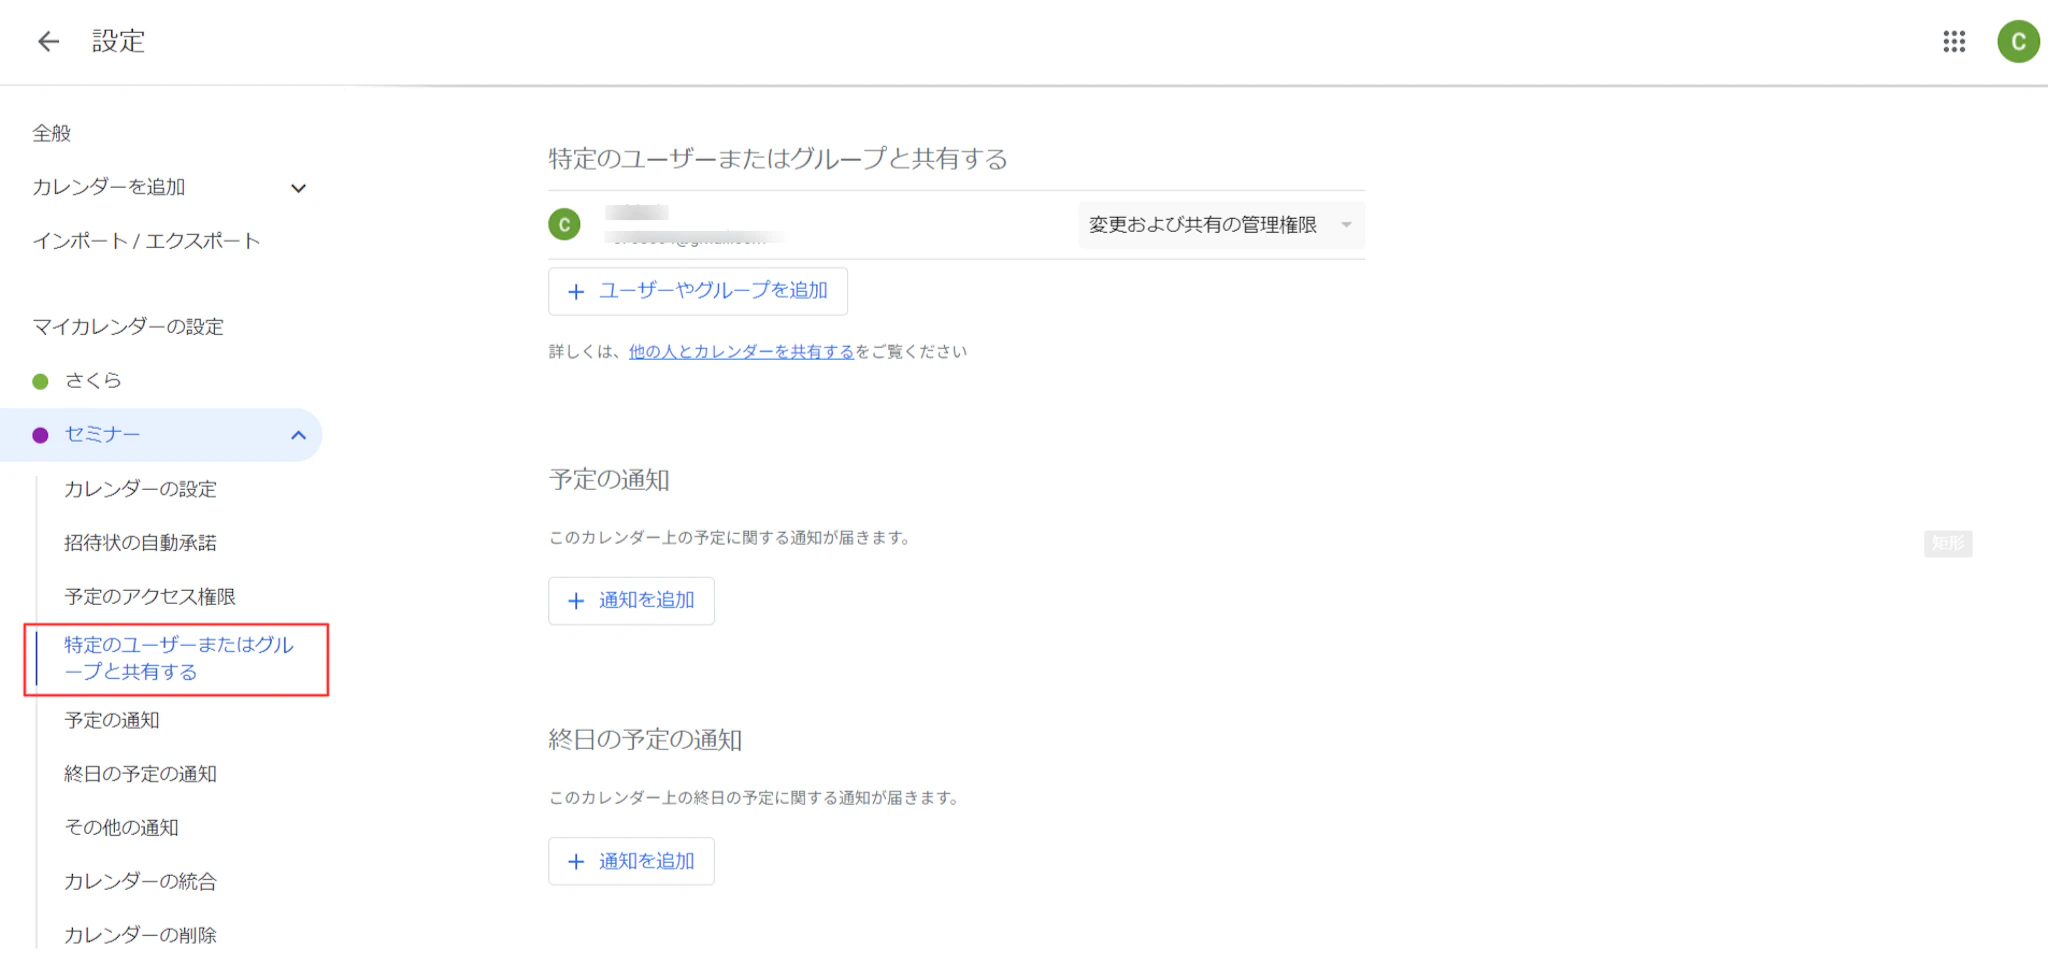This screenshot has height=963, width=2048.
Task: Click the green user avatar in sharing list
Action: pyautogui.click(x=564, y=225)
